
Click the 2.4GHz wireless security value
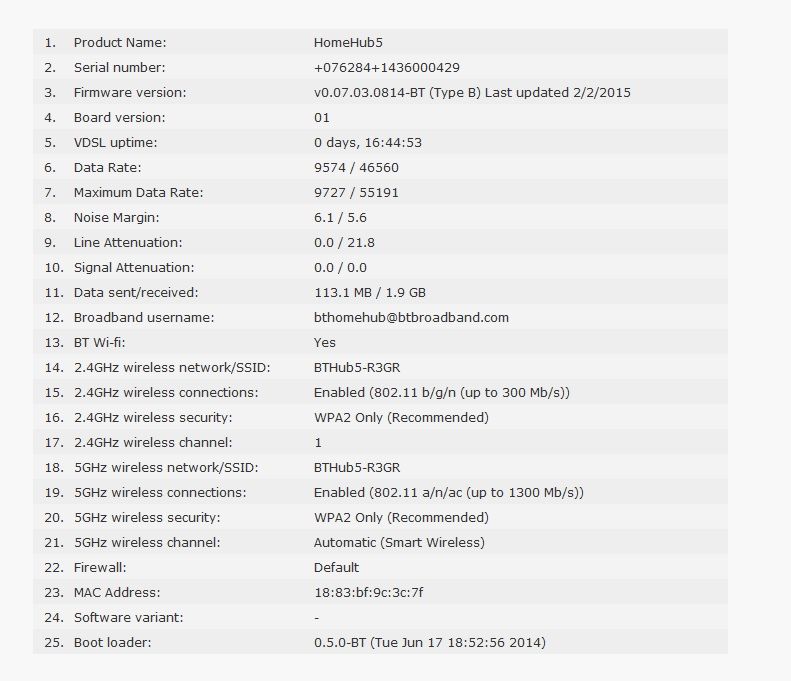coord(401,418)
